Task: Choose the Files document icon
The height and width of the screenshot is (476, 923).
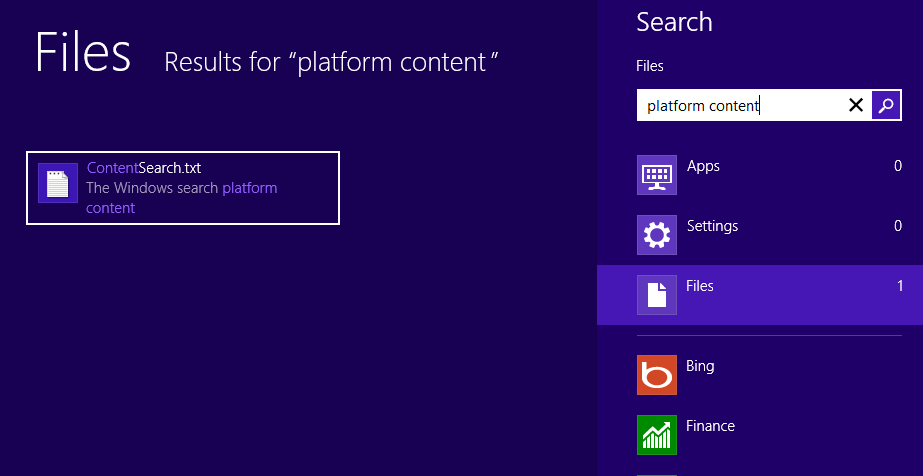Action: pyautogui.click(x=657, y=295)
